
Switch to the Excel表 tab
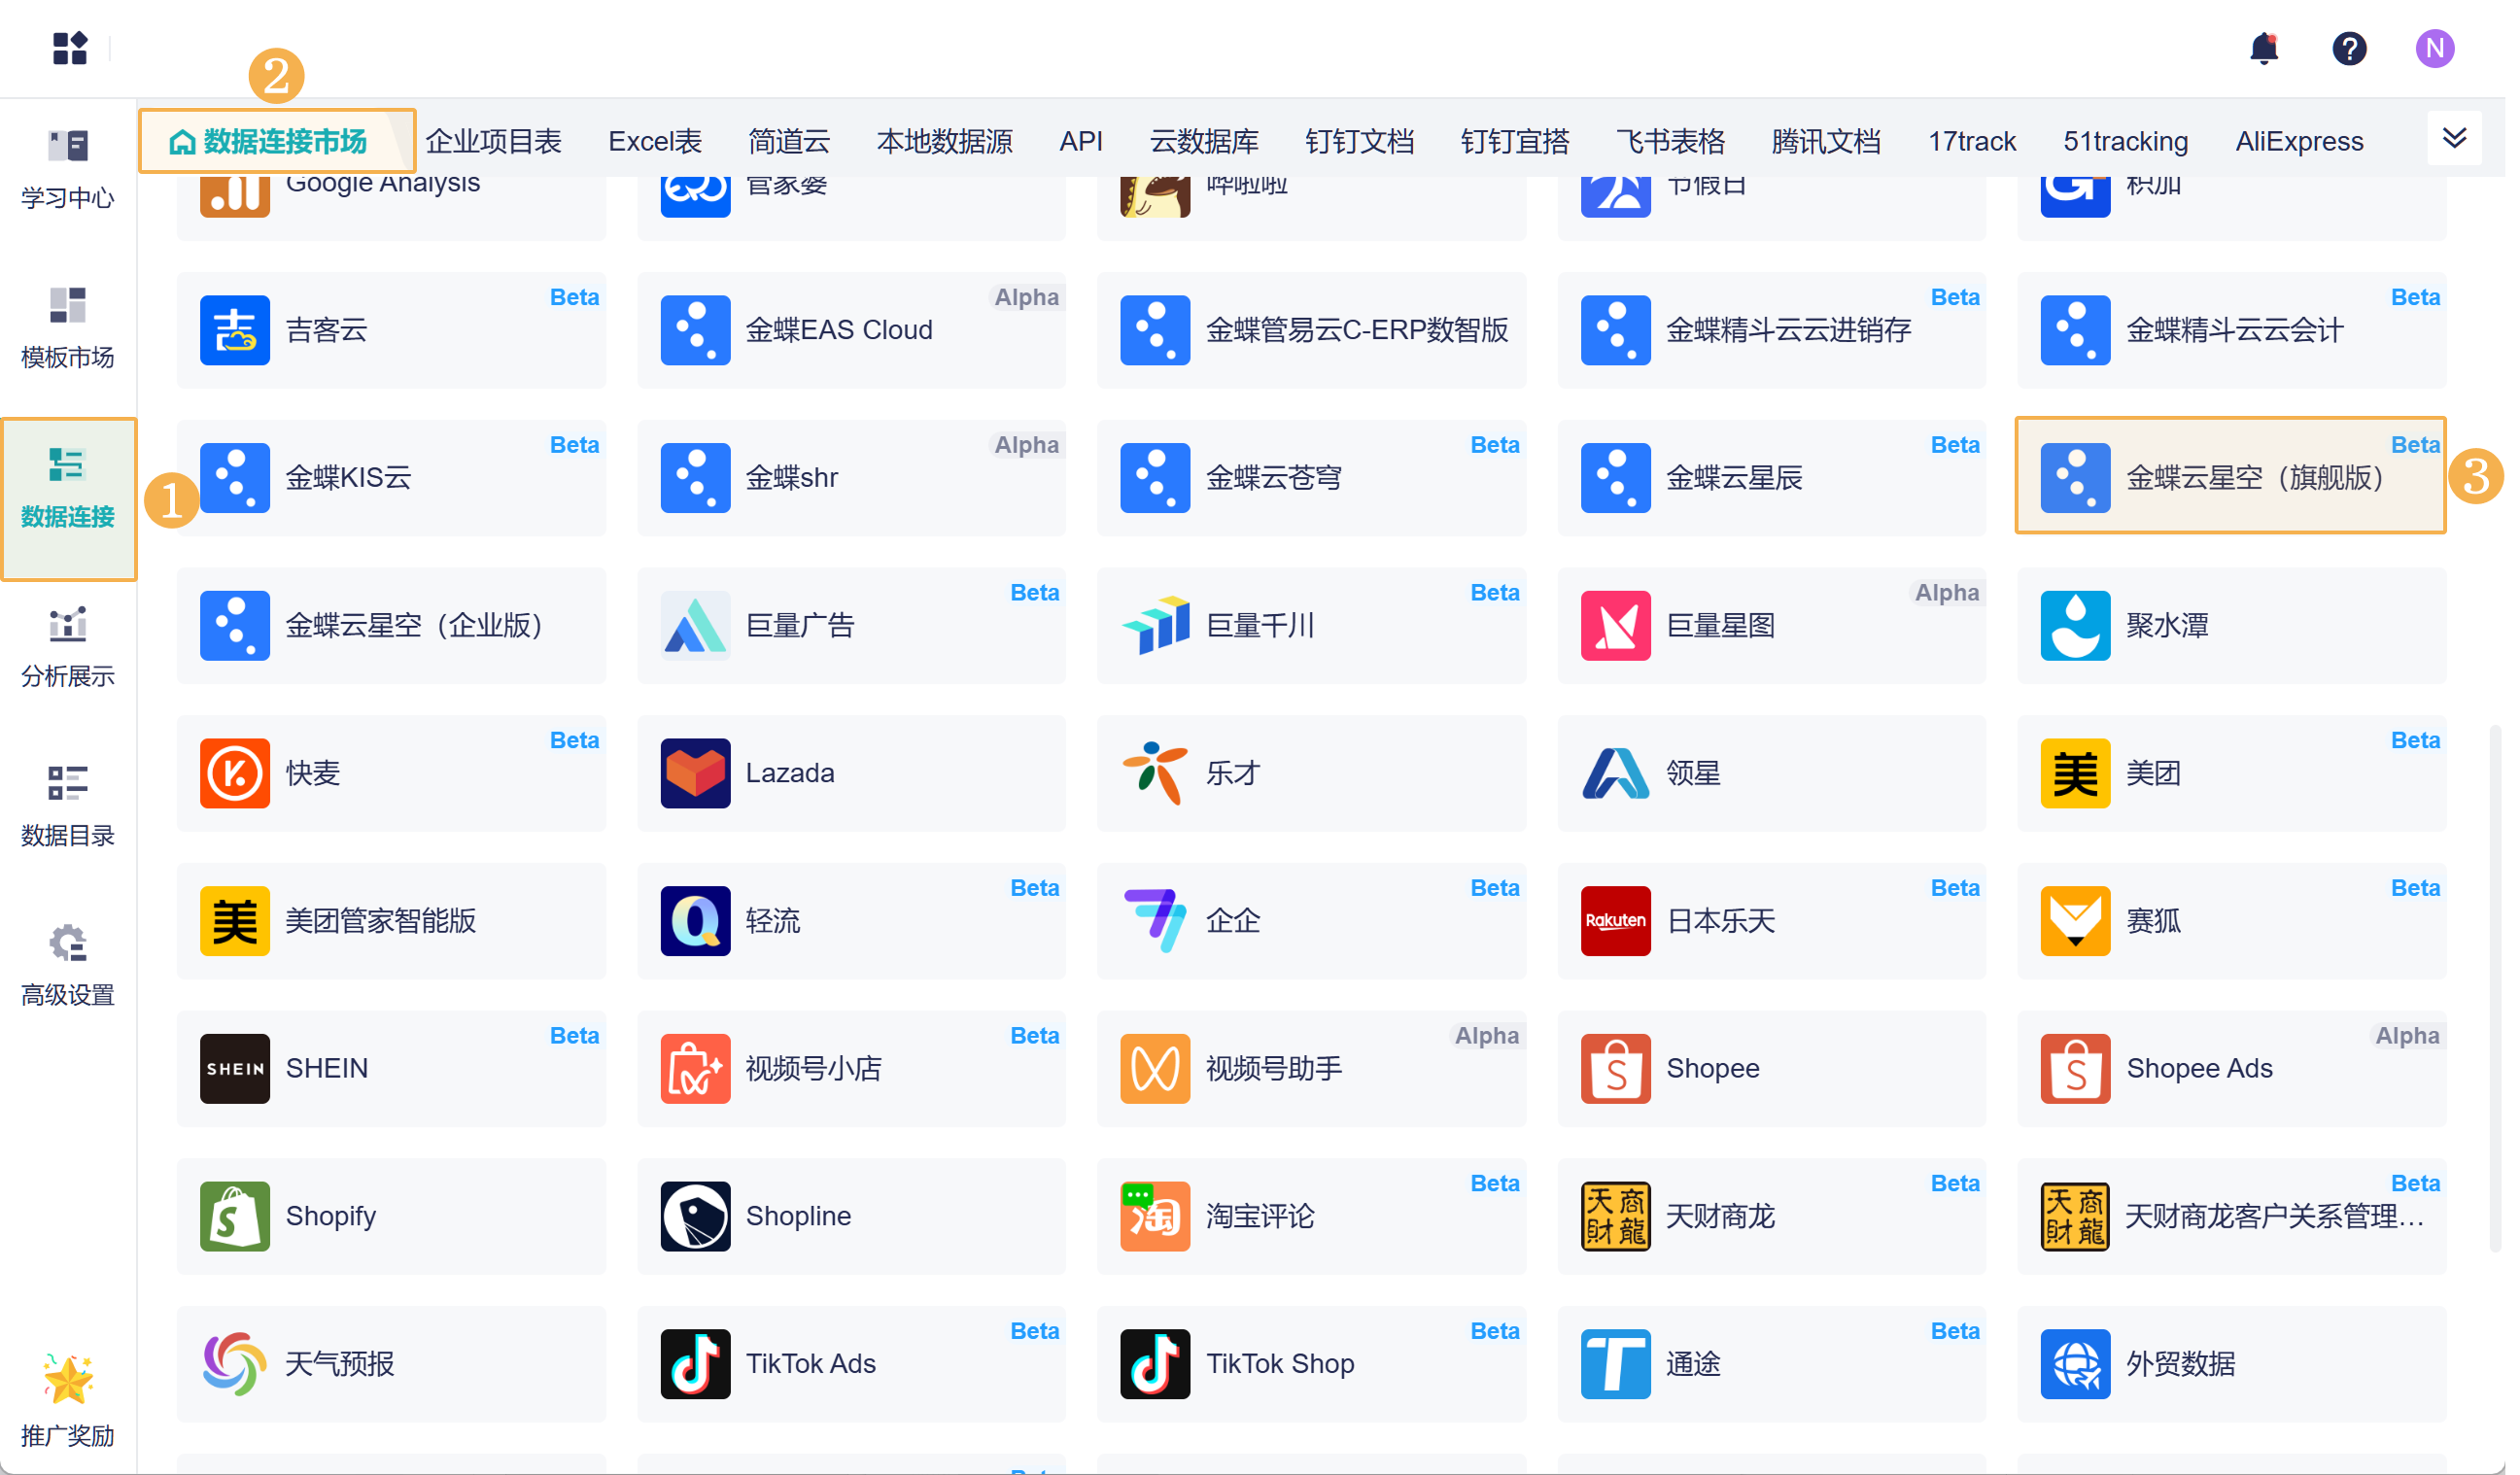655,141
